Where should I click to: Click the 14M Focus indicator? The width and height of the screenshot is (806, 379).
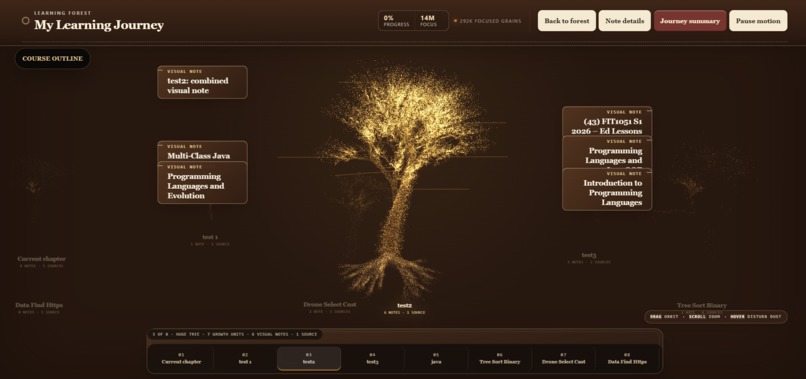(x=428, y=21)
